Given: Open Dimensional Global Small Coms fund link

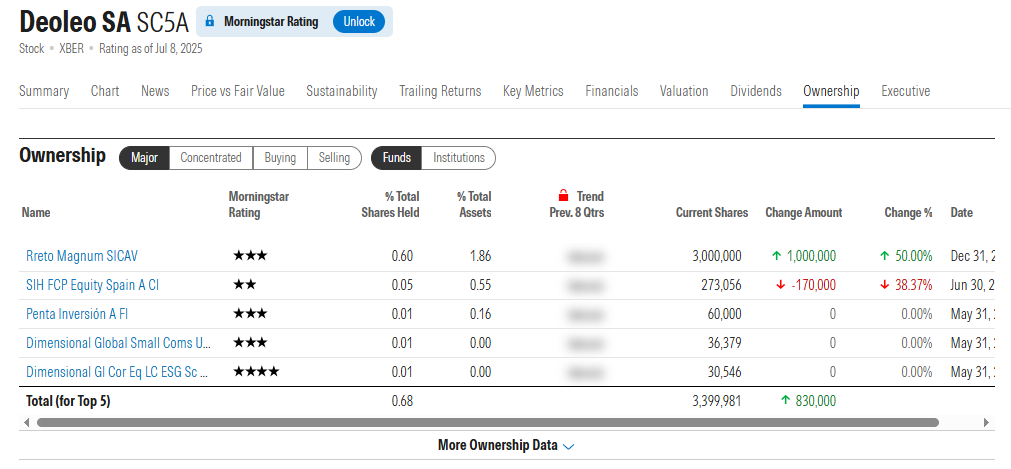Looking at the screenshot, I should coord(119,343).
